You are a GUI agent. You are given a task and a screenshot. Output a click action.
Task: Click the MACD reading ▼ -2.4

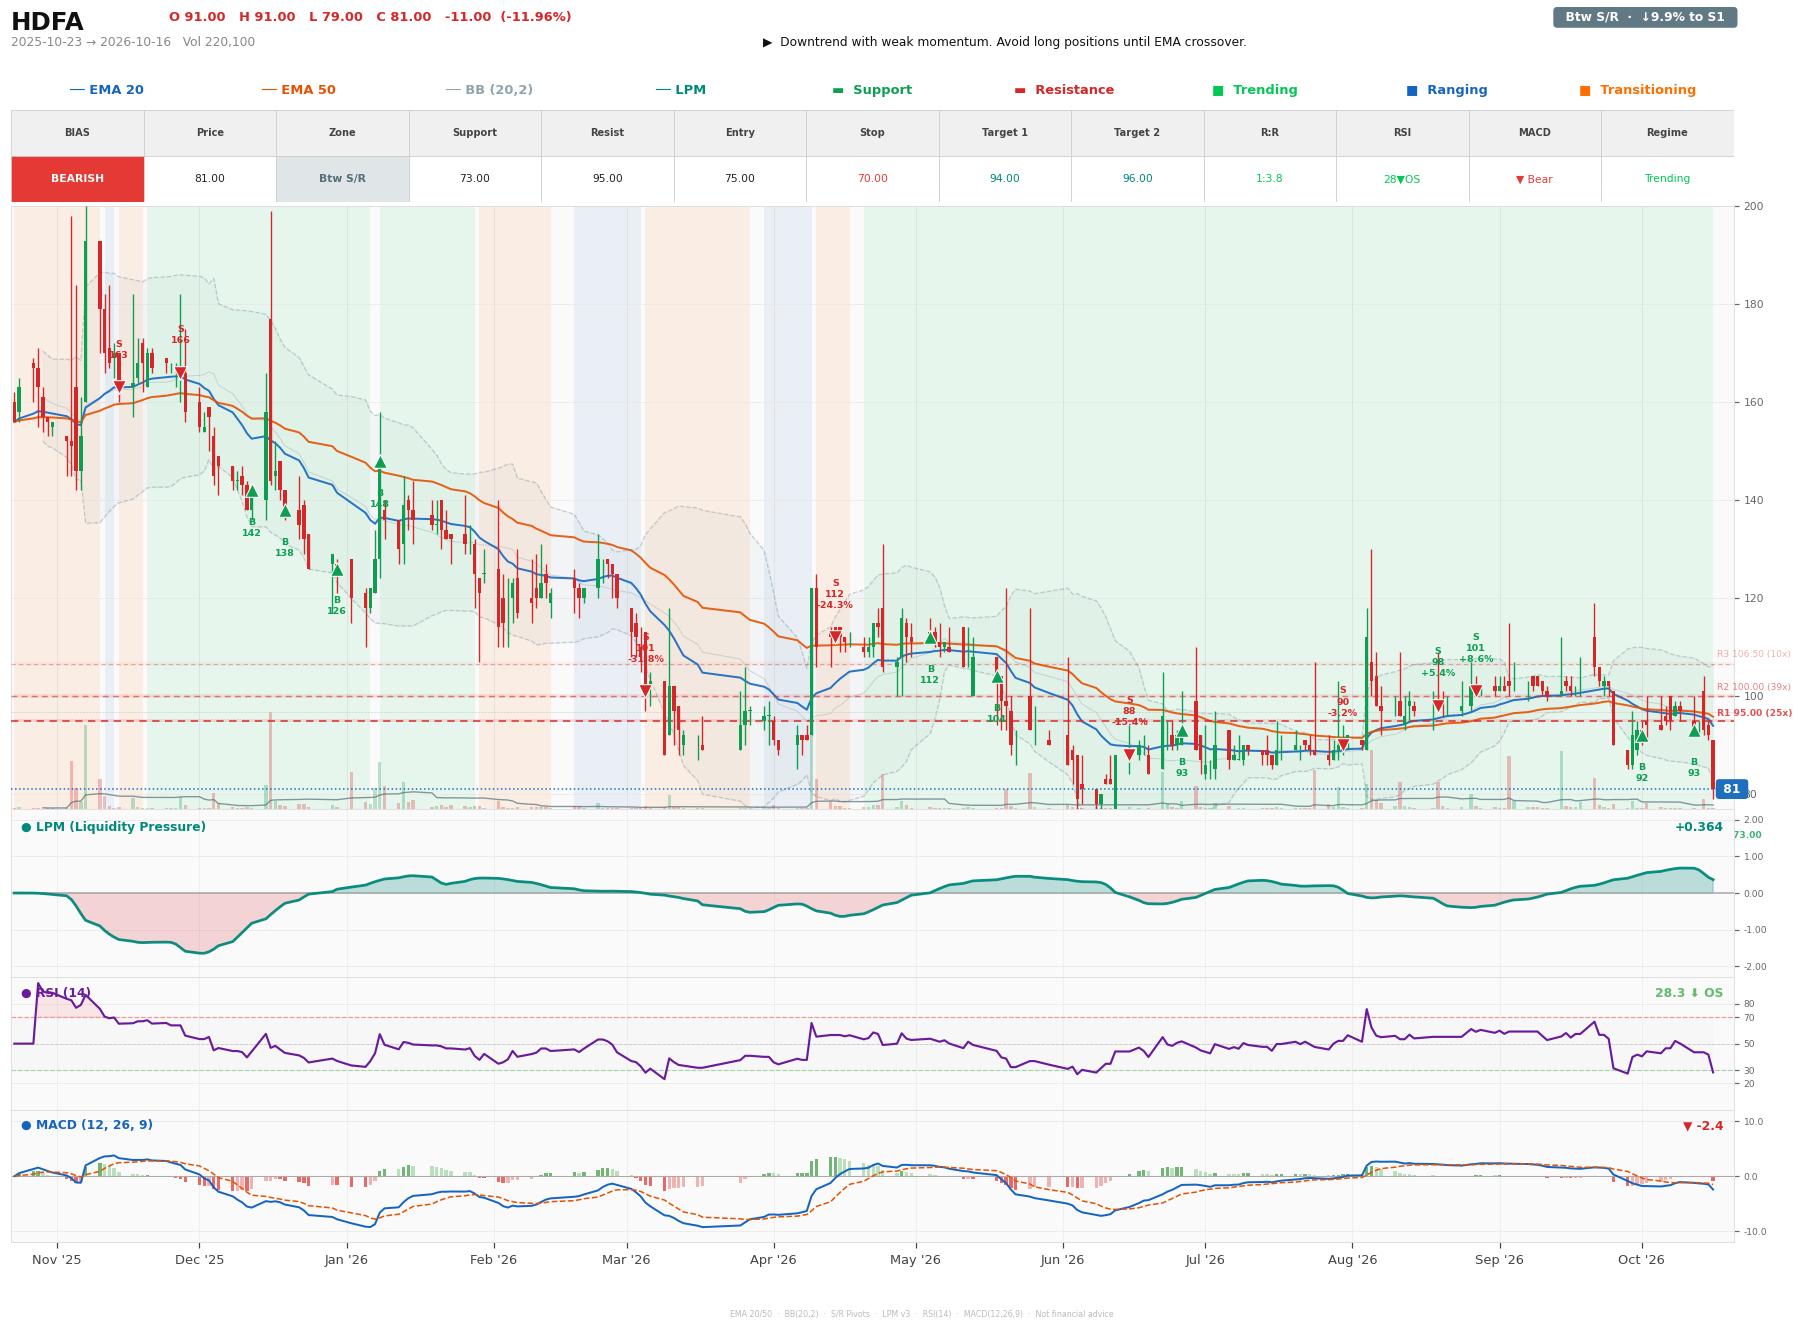click(x=1703, y=1126)
